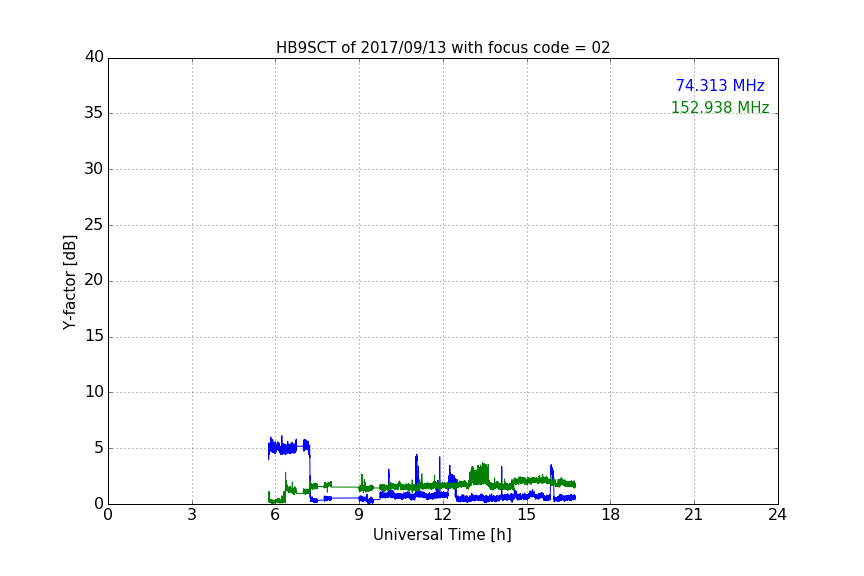Image resolution: width=864 pixels, height=576 pixels.
Task: Click the x-axis tick label '15'
Action: (x=526, y=515)
